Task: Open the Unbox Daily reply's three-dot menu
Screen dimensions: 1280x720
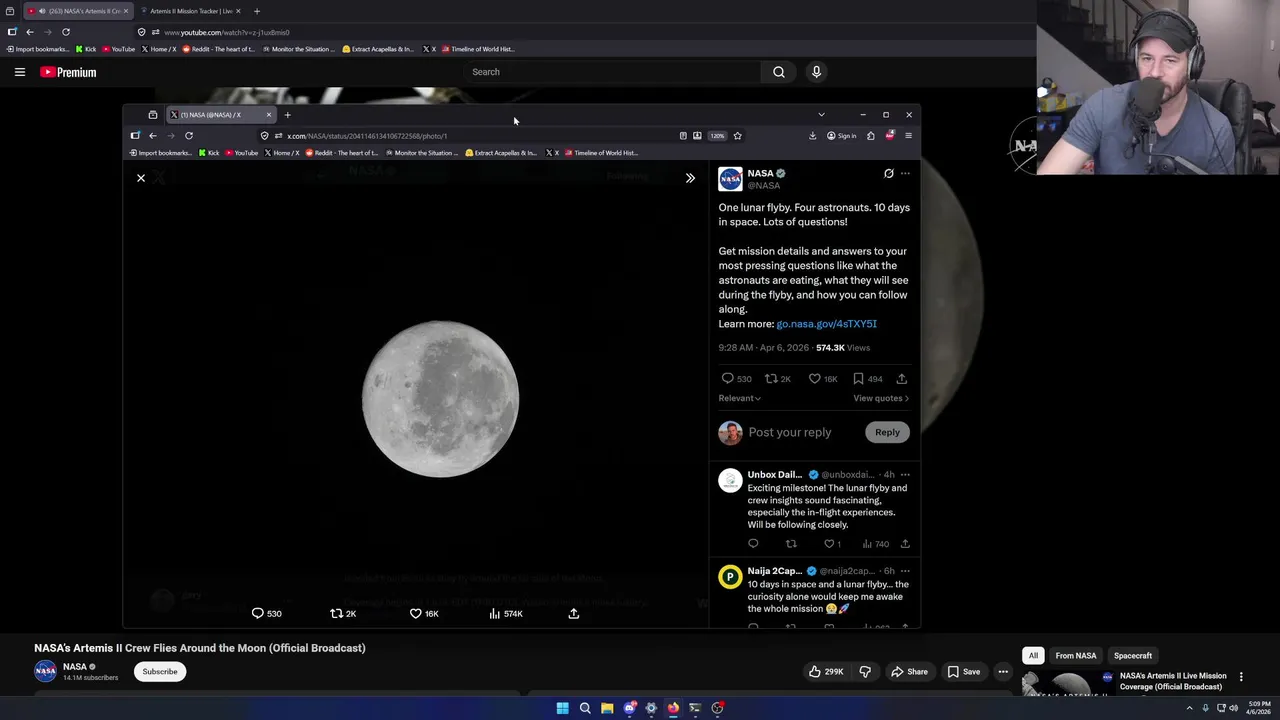Action: pos(905,475)
